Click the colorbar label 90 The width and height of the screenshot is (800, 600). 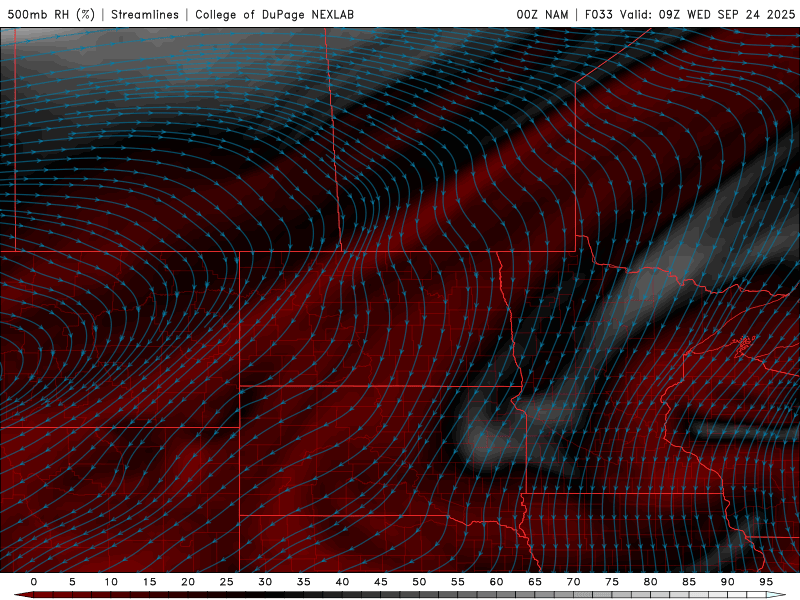(x=728, y=582)
